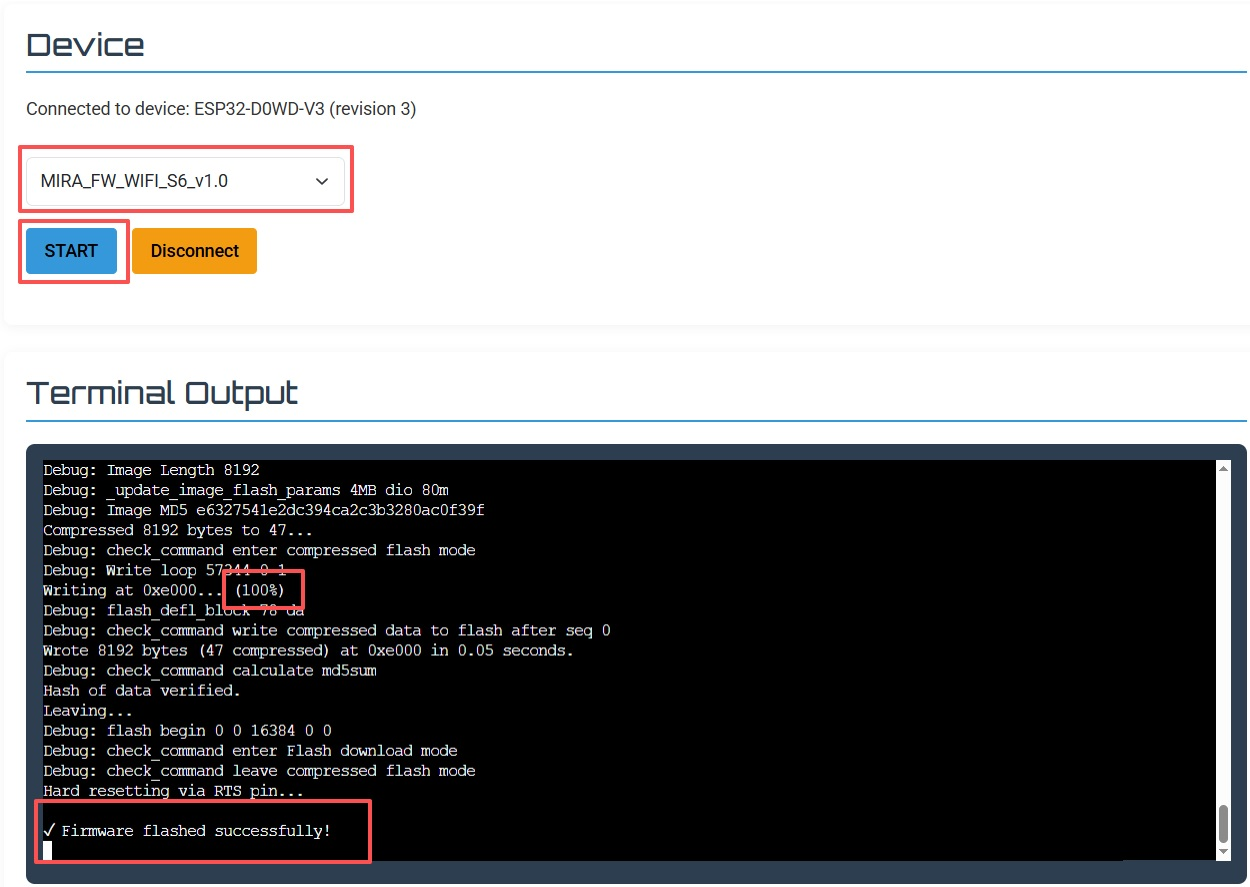The image size is (1250, 887).
Task: Click the checkmark before Firmware flashed successfully
Action: [50, 831]
